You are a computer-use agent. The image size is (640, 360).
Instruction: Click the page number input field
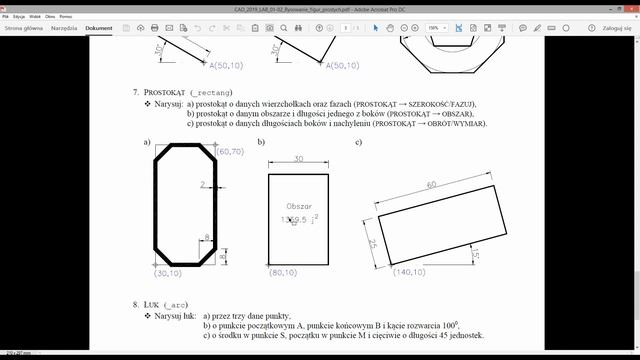point(346,28)
